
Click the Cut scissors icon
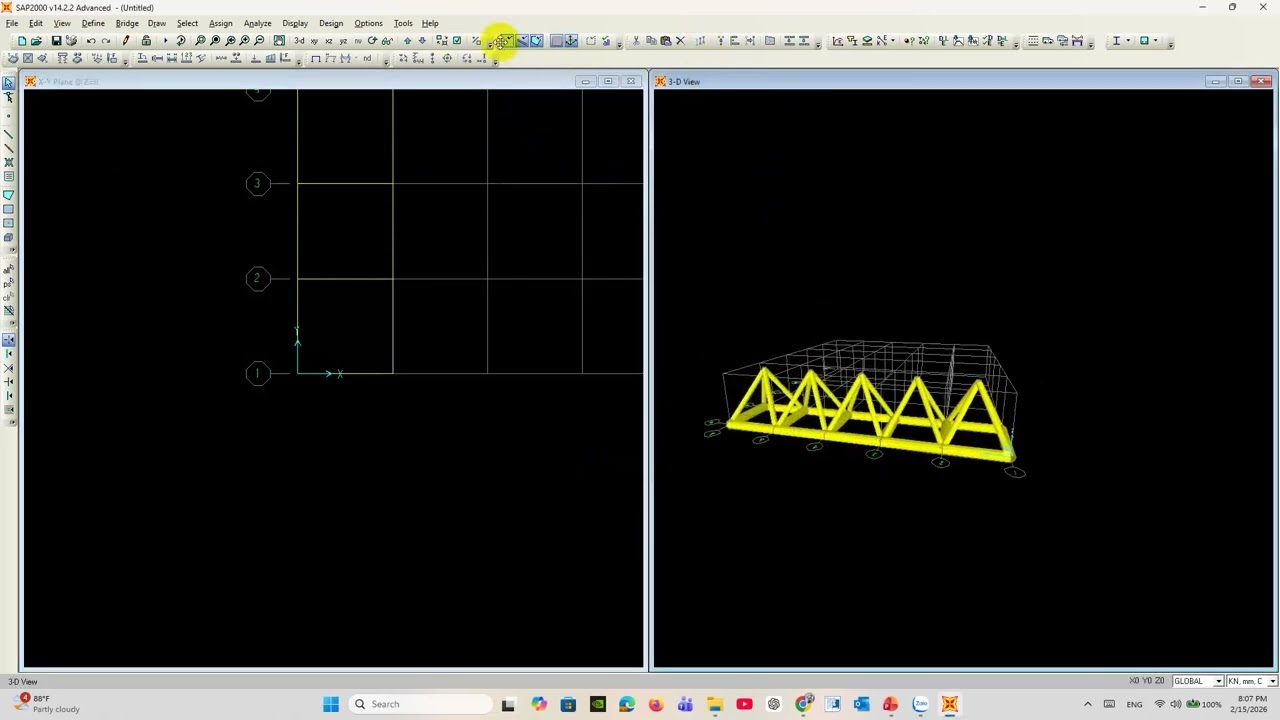coord(636,41)
